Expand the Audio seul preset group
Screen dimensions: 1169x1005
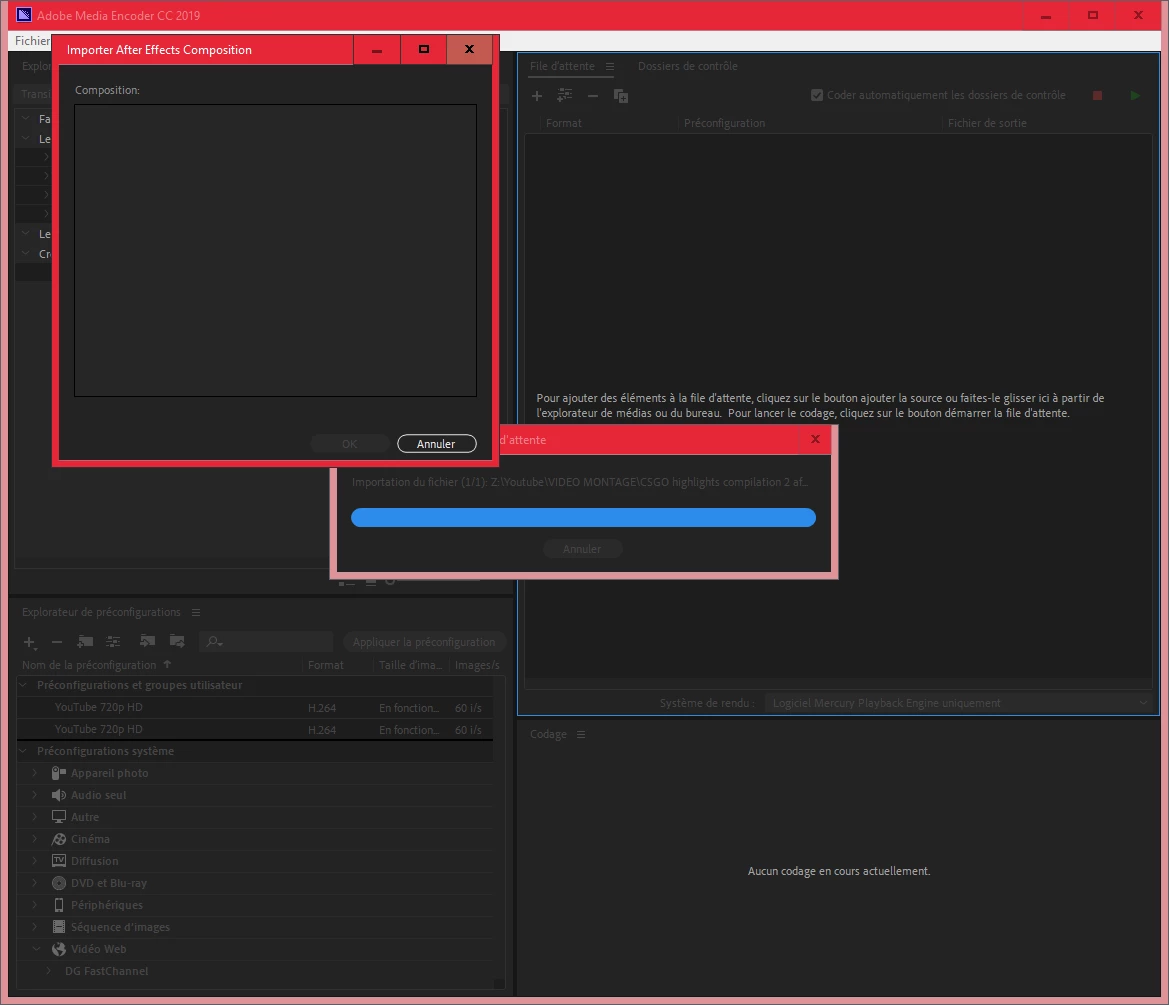click(34, 795)
